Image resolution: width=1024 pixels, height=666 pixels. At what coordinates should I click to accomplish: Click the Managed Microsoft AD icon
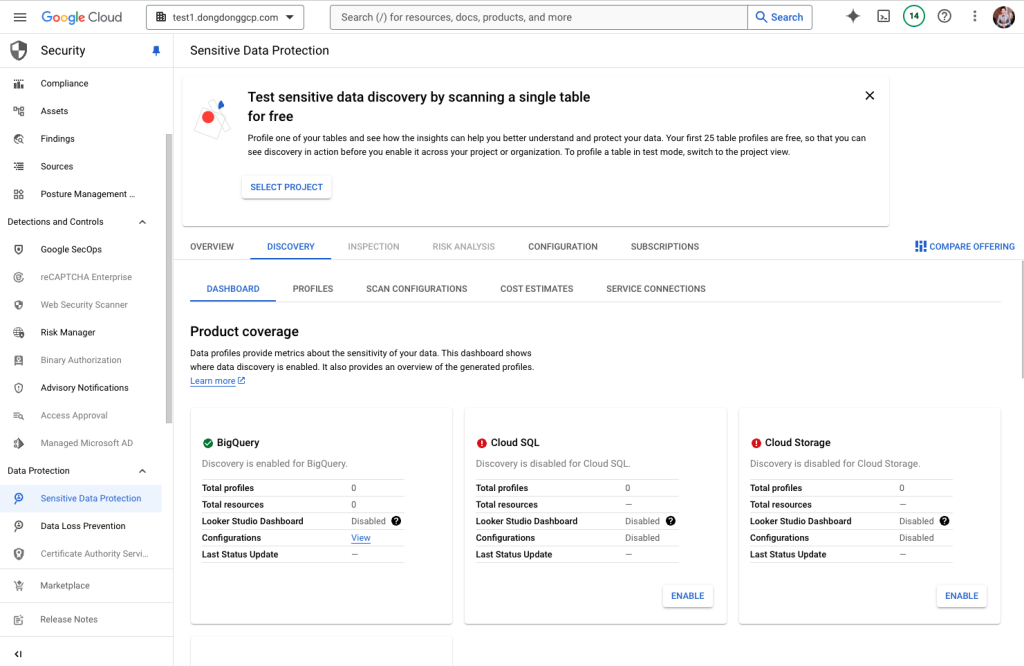19,443
